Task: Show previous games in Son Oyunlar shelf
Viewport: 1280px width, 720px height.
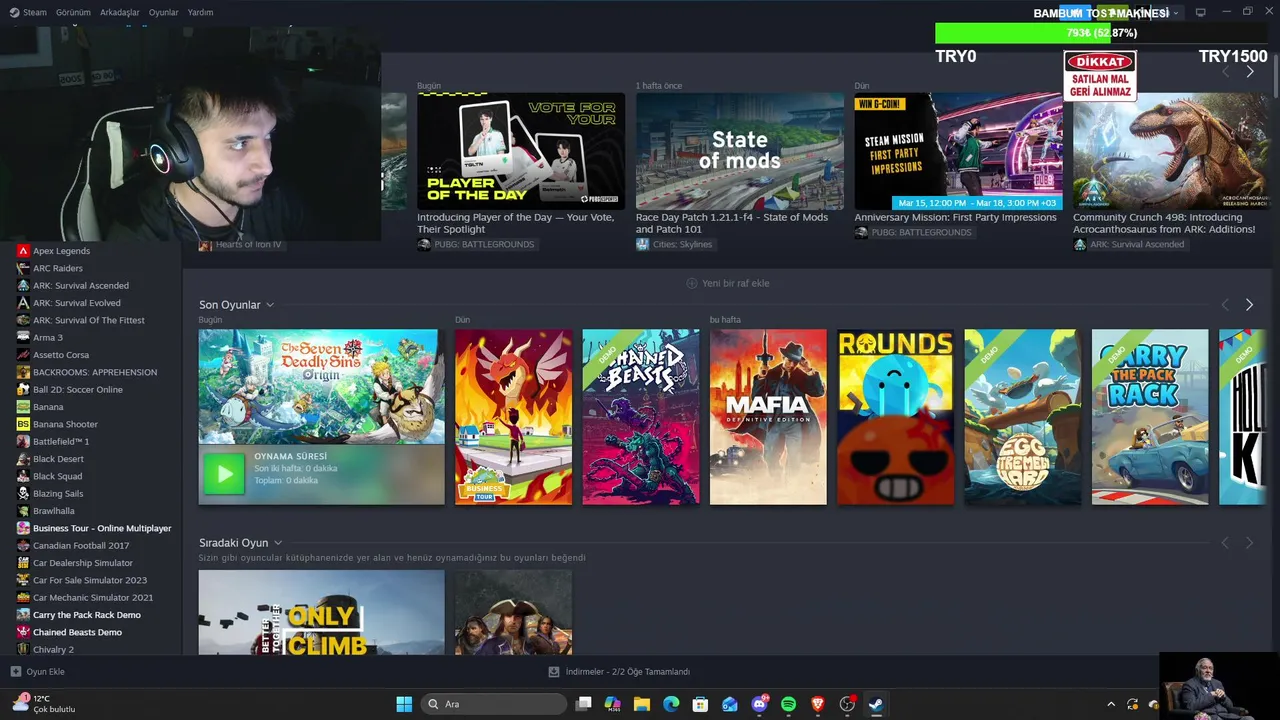Action: 1225,305
